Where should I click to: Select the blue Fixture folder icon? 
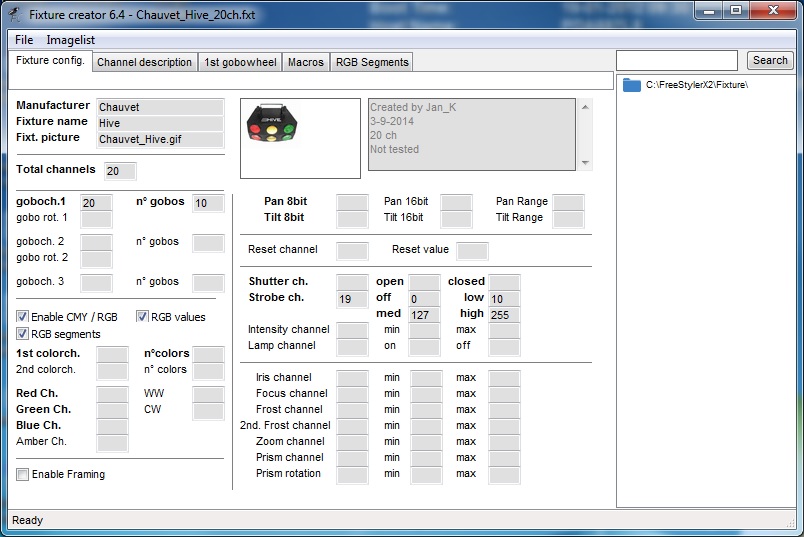tap(632, 85)
